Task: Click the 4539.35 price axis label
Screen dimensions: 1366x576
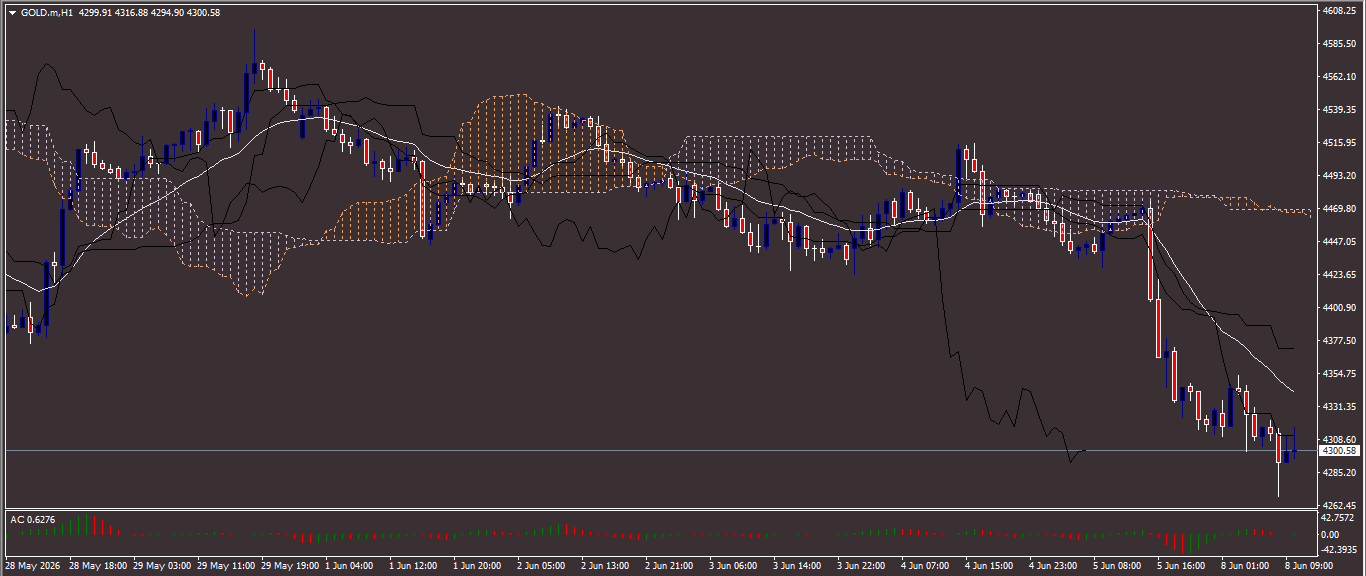Action: pyautogui.click(x=1337, y=110)
